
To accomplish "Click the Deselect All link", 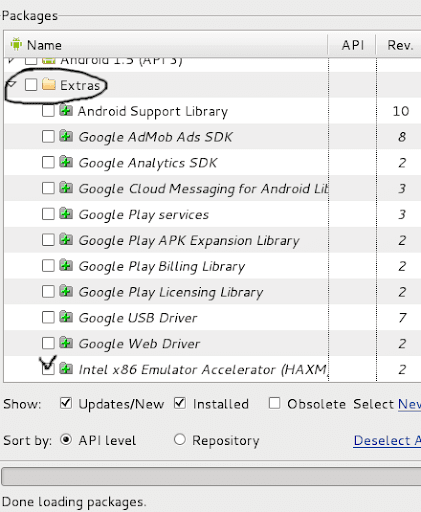I will click(387, 441).
